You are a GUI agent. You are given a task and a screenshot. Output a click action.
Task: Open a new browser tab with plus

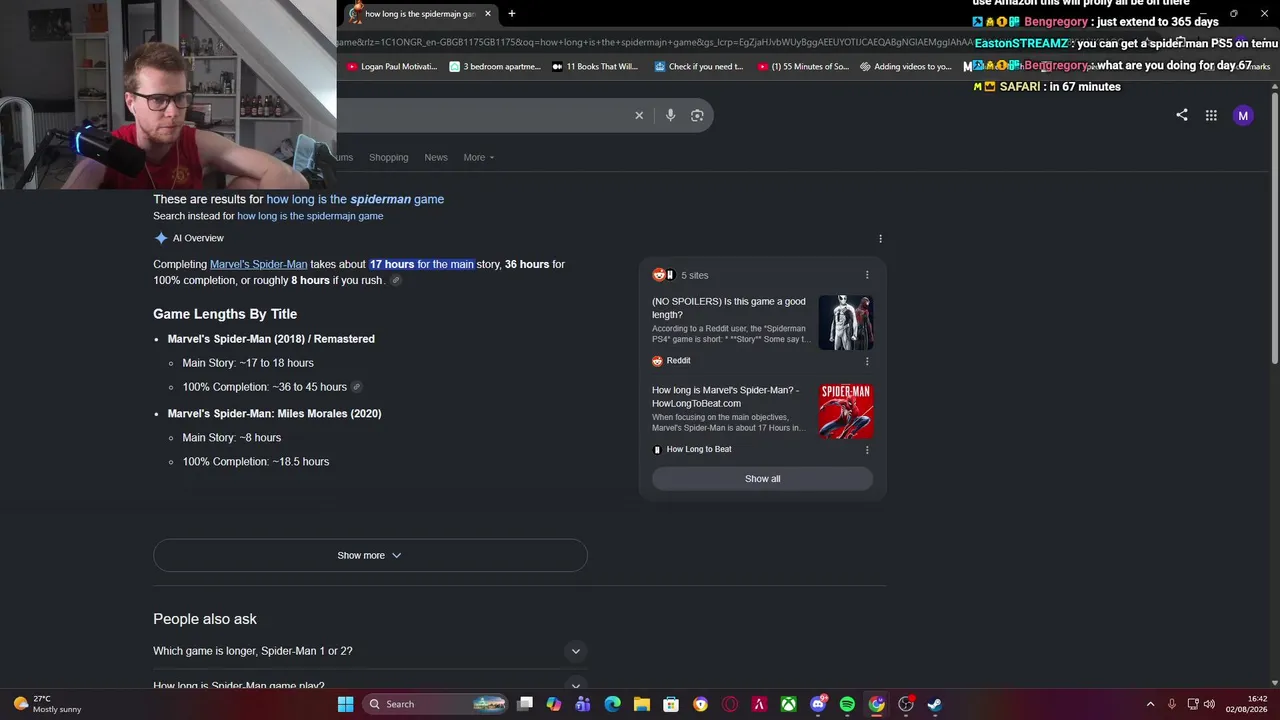[x=511, y=14]
